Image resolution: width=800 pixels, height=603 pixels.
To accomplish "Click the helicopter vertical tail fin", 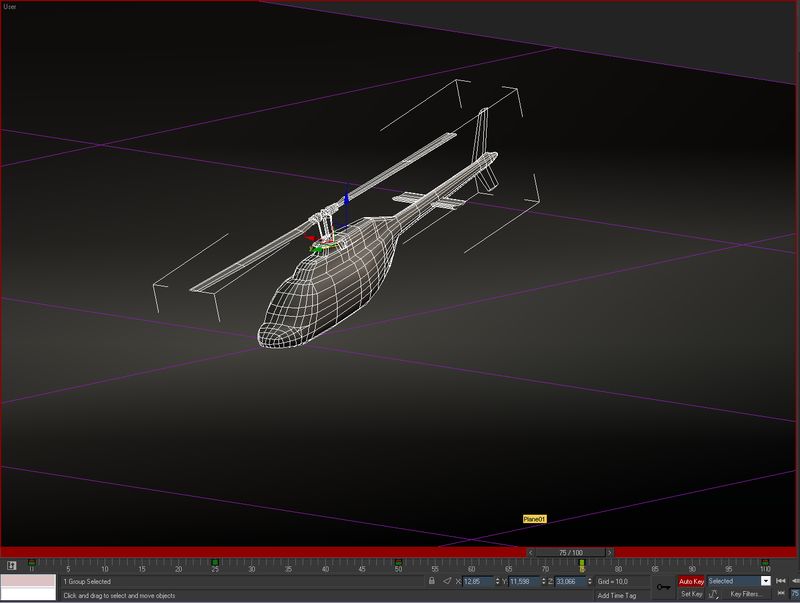I will coord(481,134).
